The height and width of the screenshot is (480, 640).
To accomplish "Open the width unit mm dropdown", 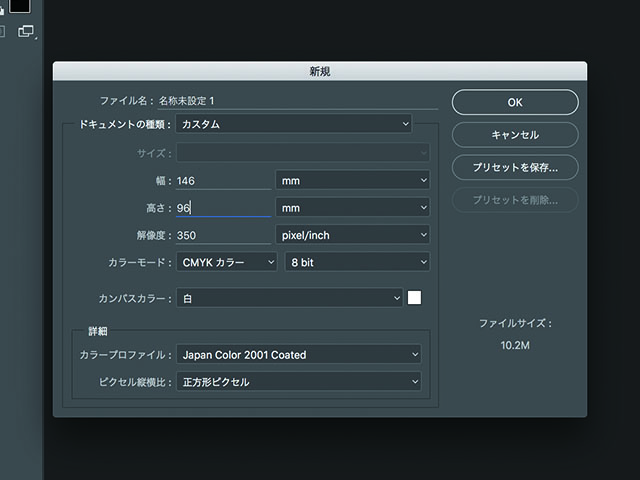I will pyautogui.click(x=353, y=180).
